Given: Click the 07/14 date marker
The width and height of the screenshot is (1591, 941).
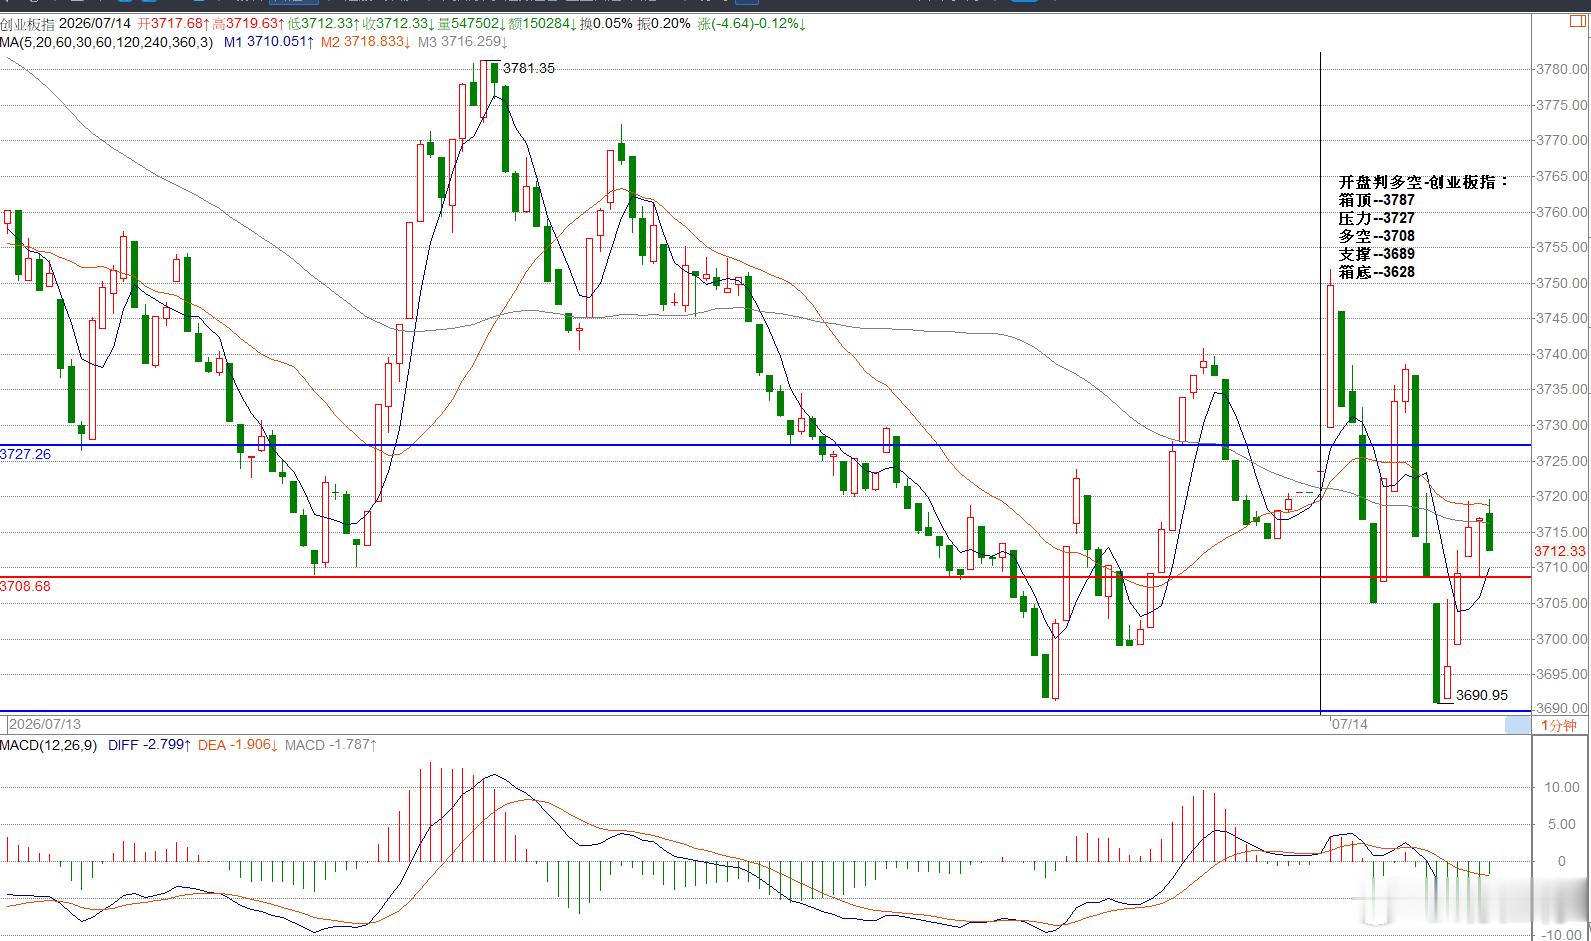Looking at the screenshot, I should (1349, 724).
